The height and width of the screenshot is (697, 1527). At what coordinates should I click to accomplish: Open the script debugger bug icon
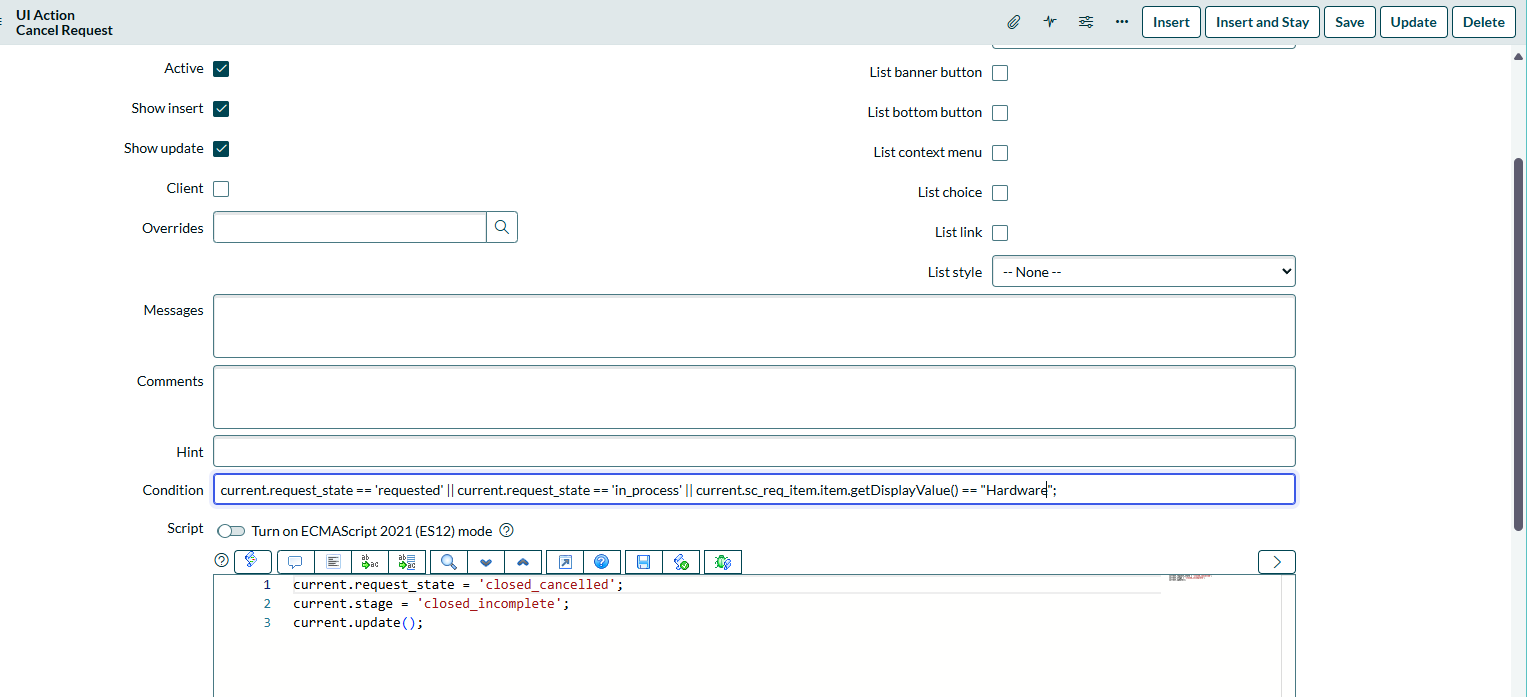tap(722, 562)
